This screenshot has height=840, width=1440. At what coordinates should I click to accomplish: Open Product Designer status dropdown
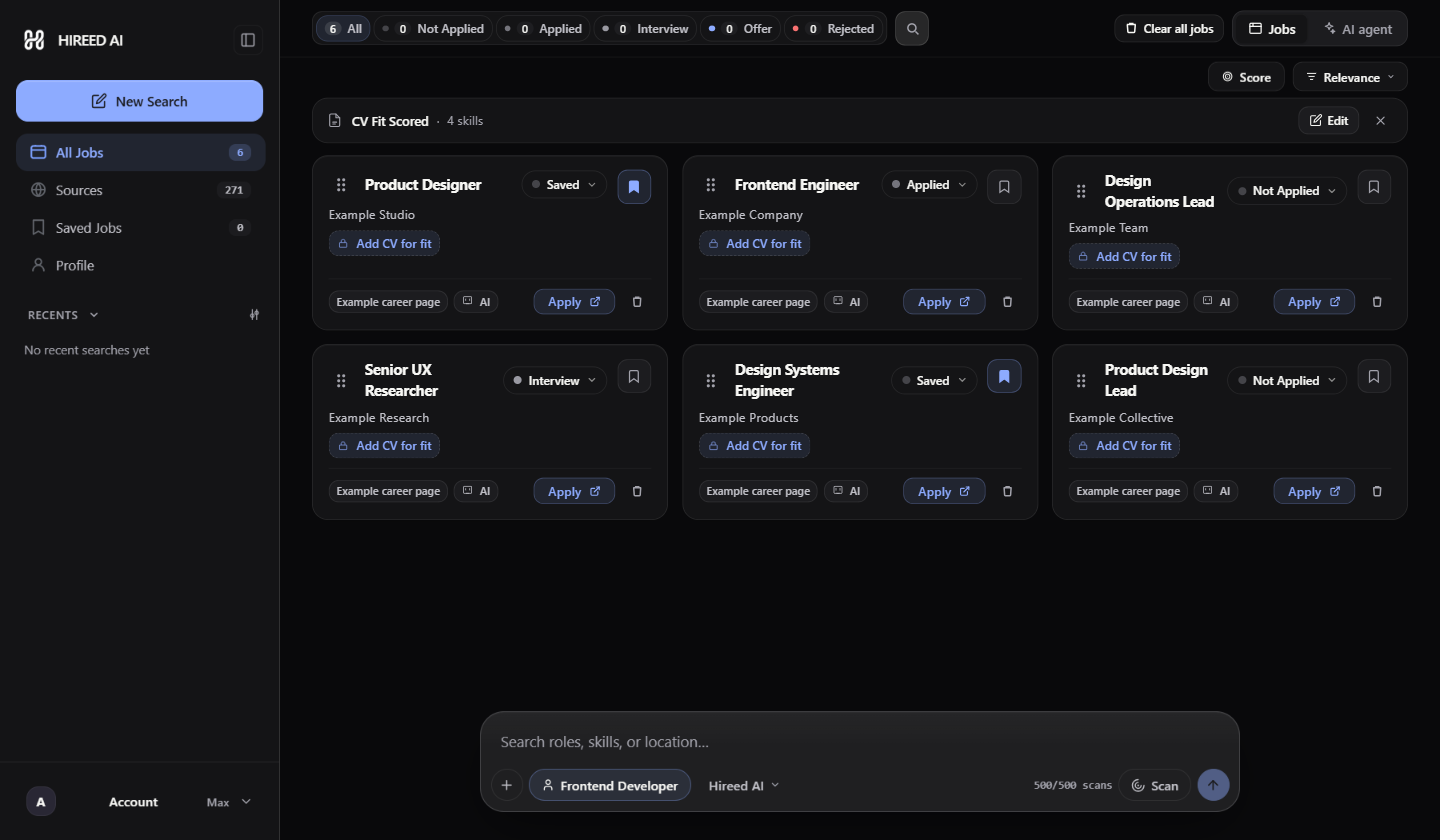point(564,185)
